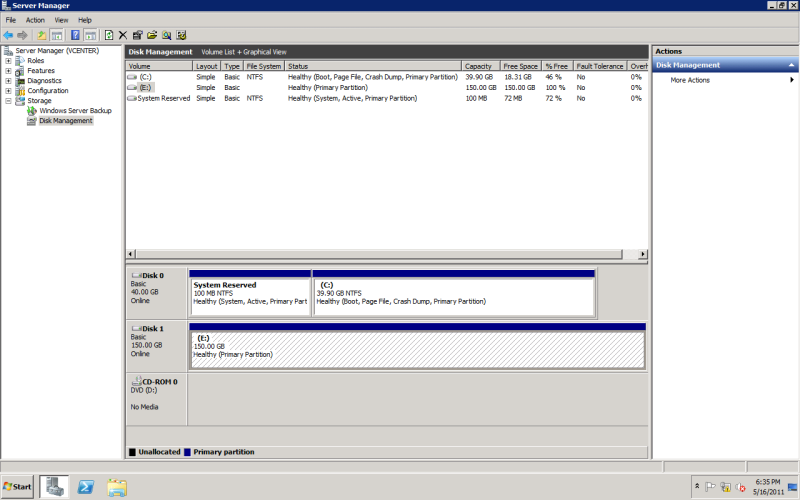Expand the Roles tree node
Viewport: 800px width, 500px height.
(8, 61)
